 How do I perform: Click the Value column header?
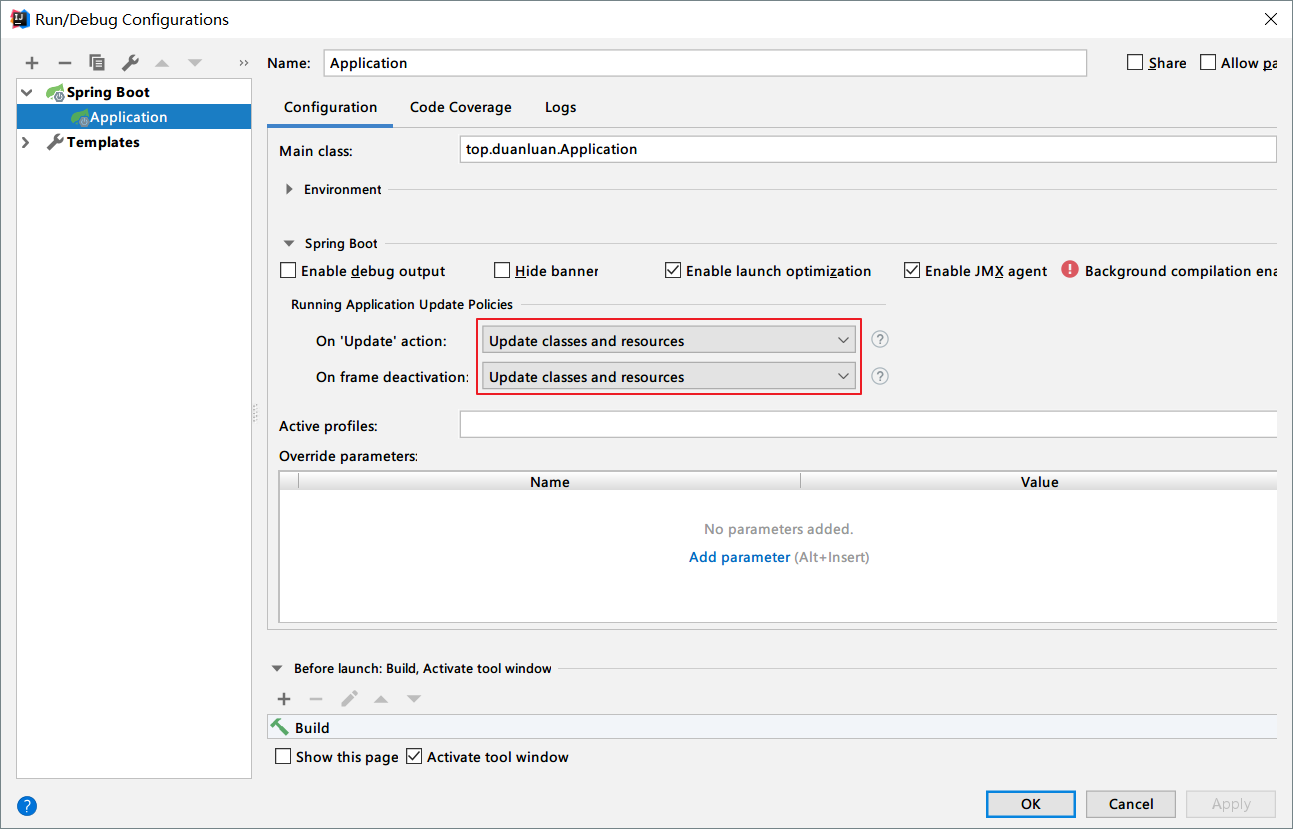click(1040, 481)
